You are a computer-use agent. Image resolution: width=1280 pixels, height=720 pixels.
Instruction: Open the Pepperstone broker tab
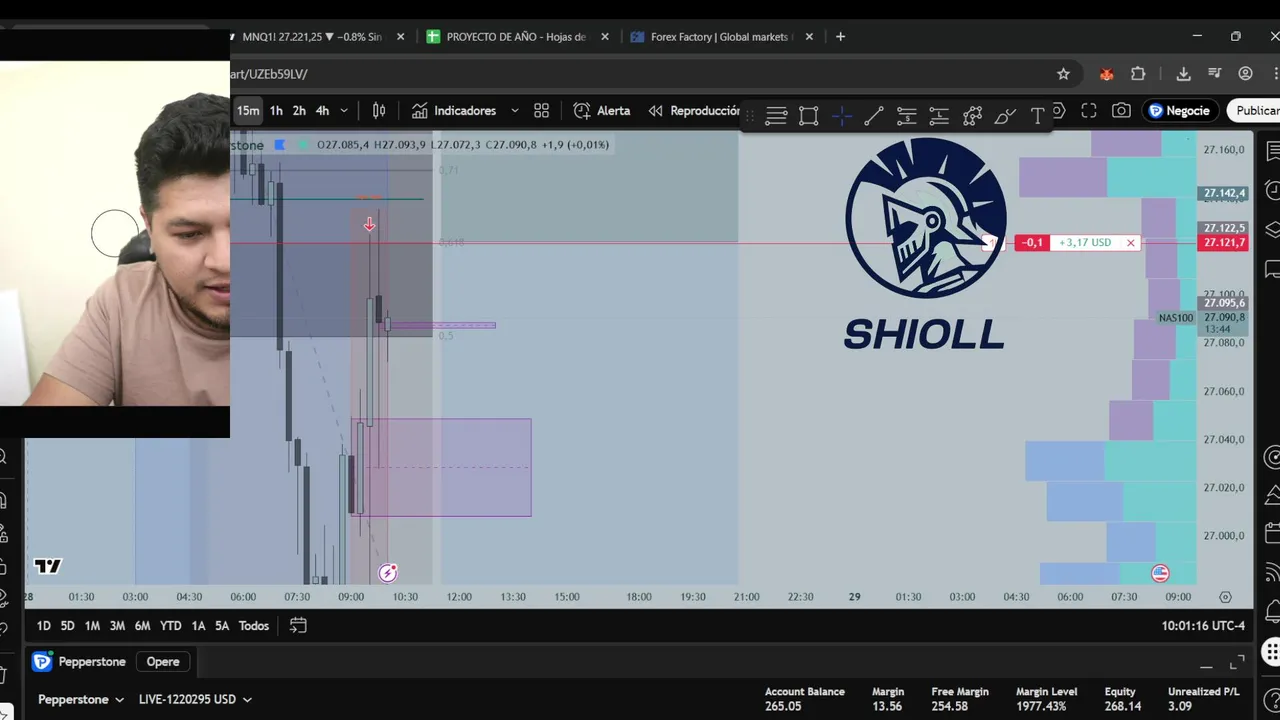click(x=79, y=662)
